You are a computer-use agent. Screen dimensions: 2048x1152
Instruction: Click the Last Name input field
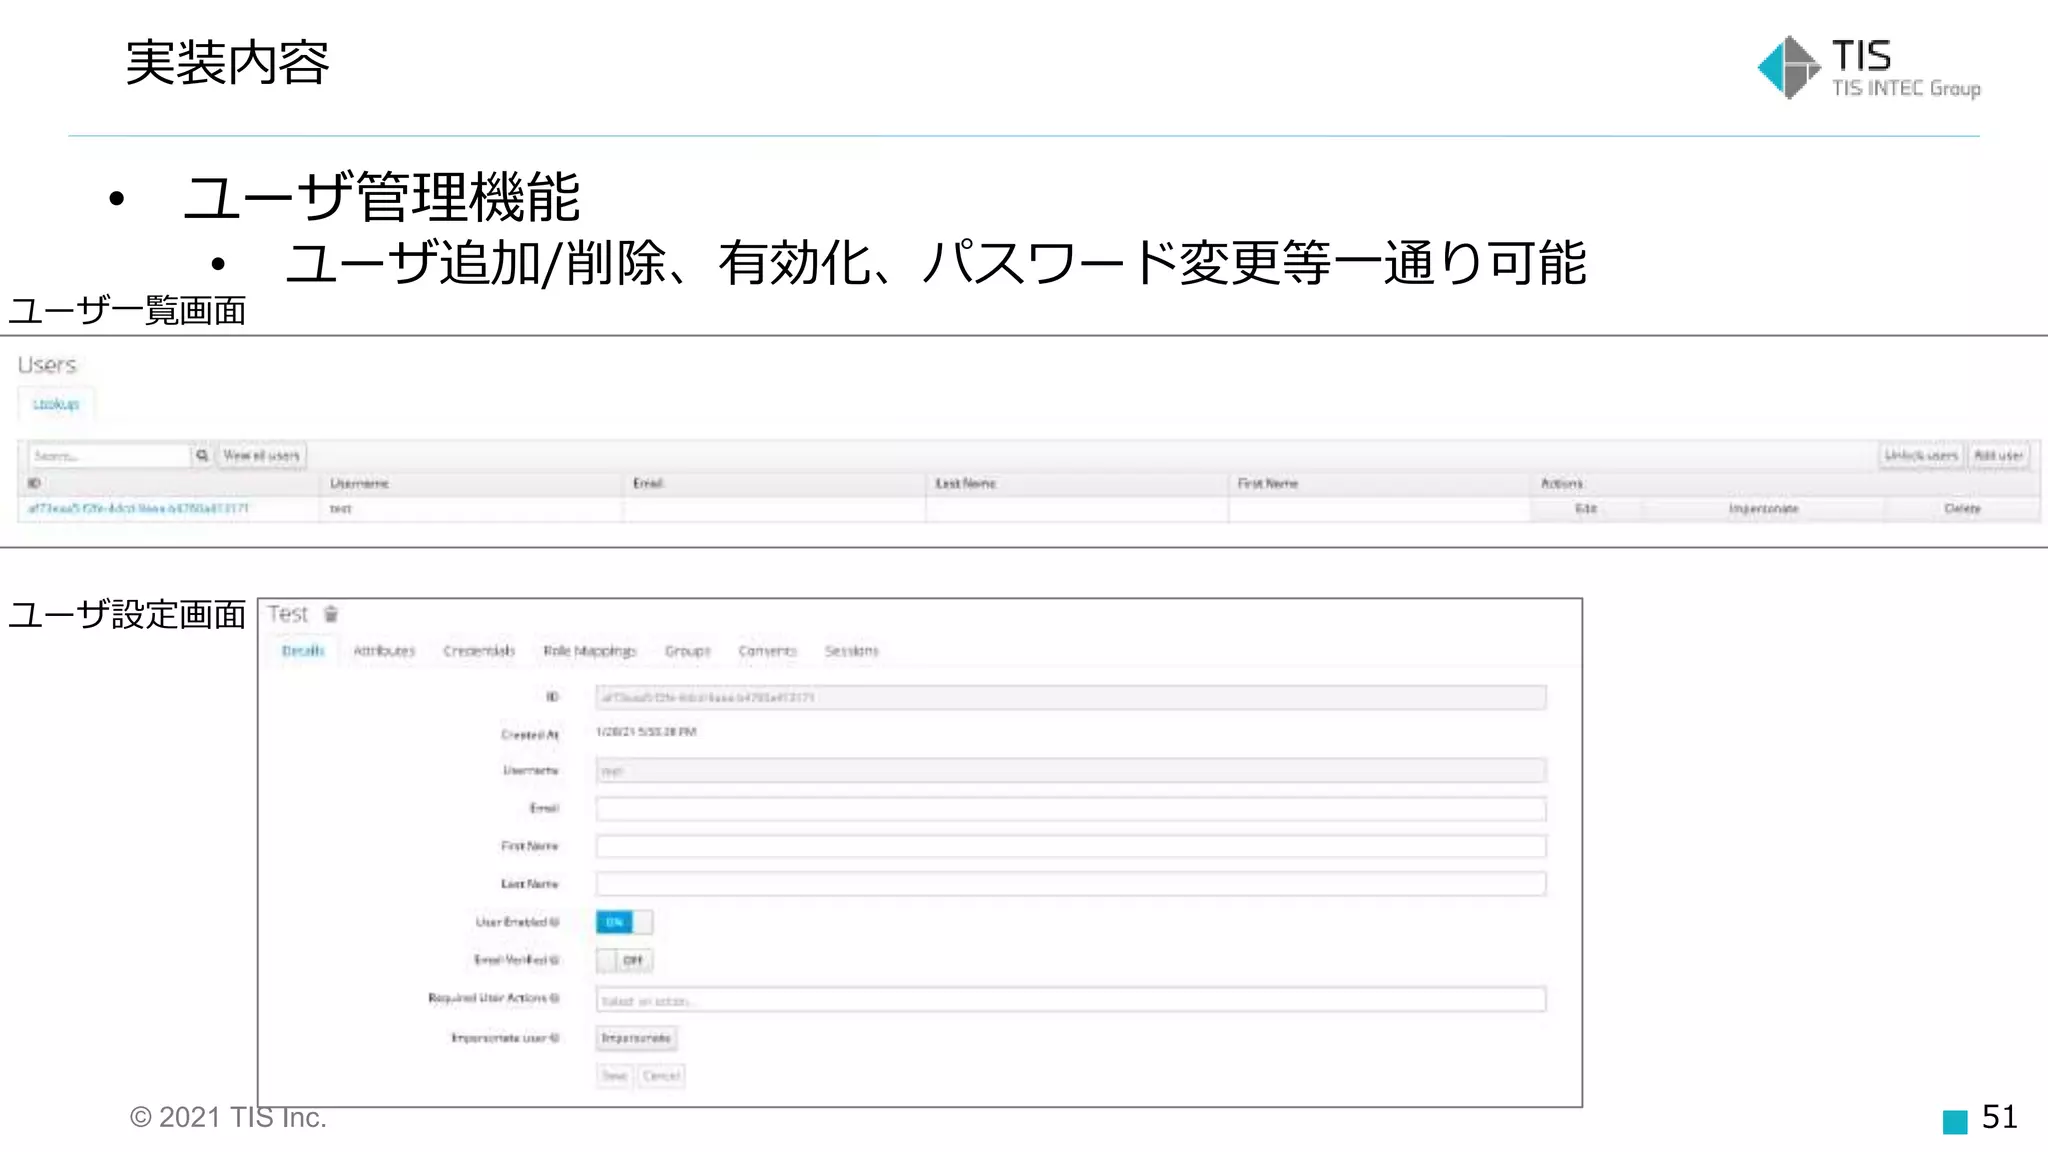point(1071,884)
